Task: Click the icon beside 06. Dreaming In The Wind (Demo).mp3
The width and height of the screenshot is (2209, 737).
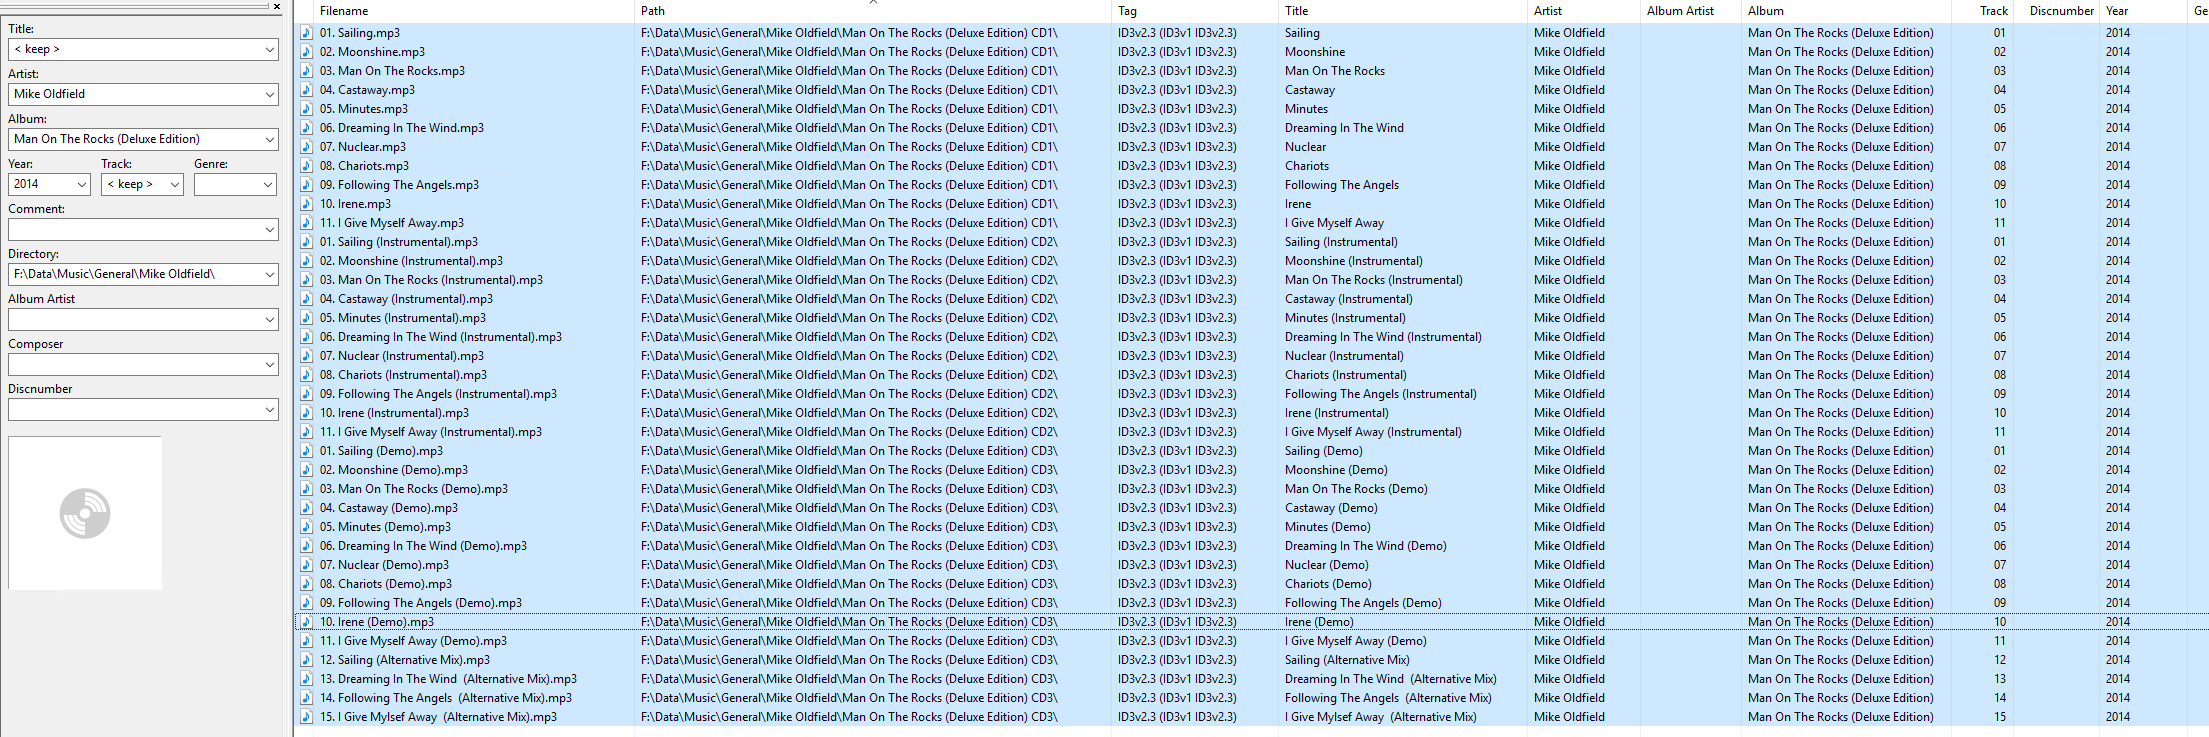Action: [x=306, y=546]
